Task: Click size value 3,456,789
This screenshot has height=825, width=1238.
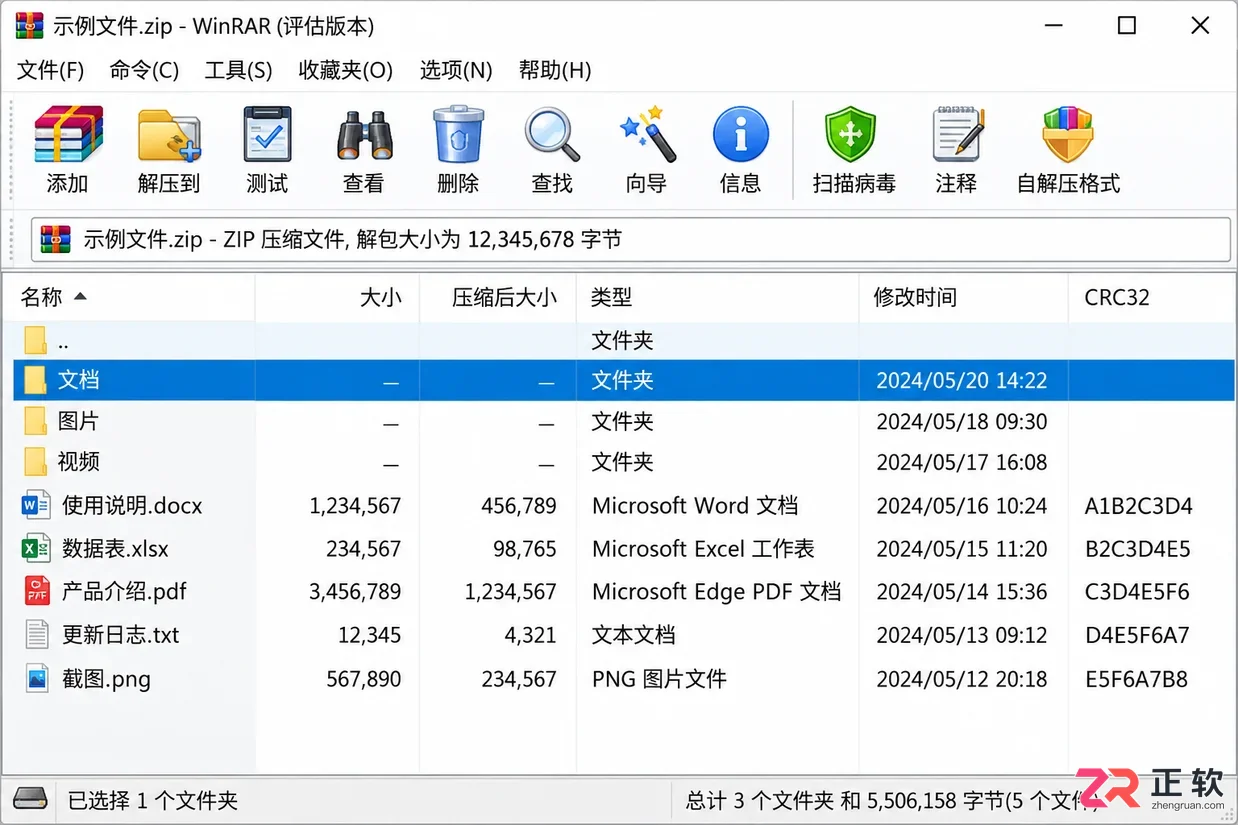Action: tap(355, 592)
